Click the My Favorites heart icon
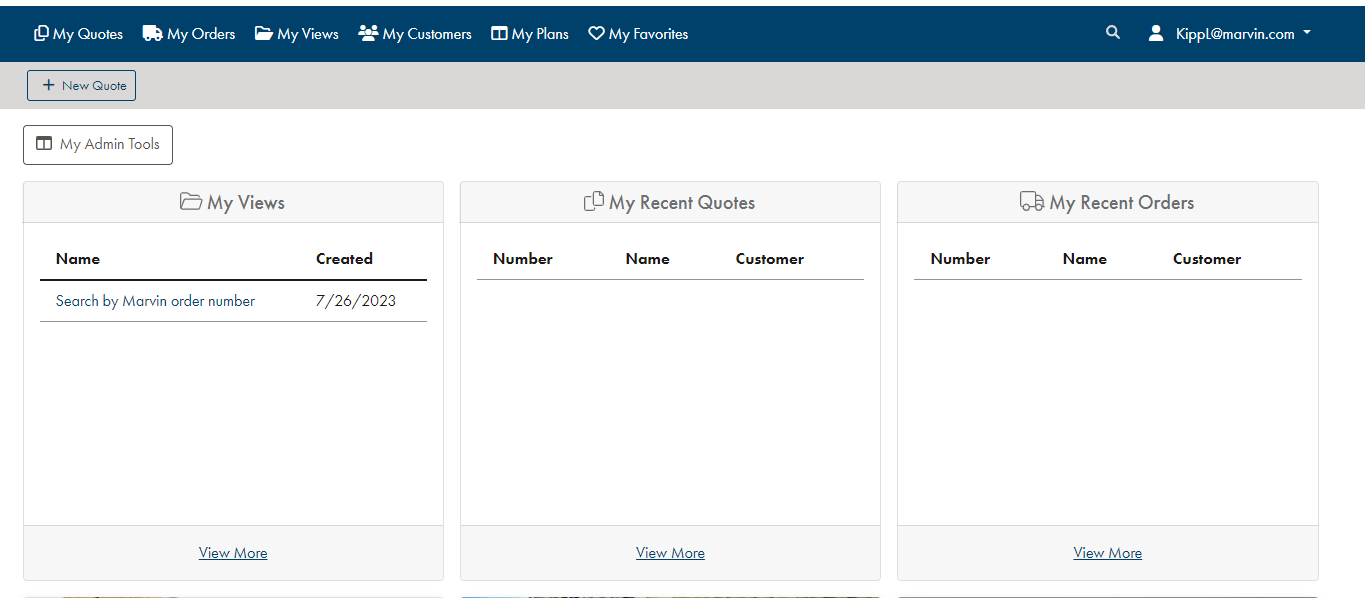The width and height of the screenshot is (1365, 598). click(596, 34)
